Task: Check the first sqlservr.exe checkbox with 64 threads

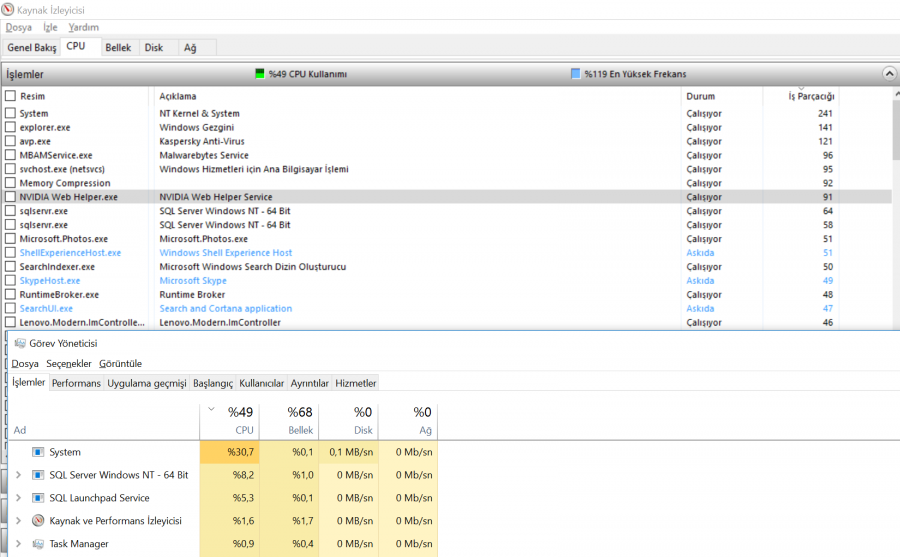Action: (x=10, y=211)
